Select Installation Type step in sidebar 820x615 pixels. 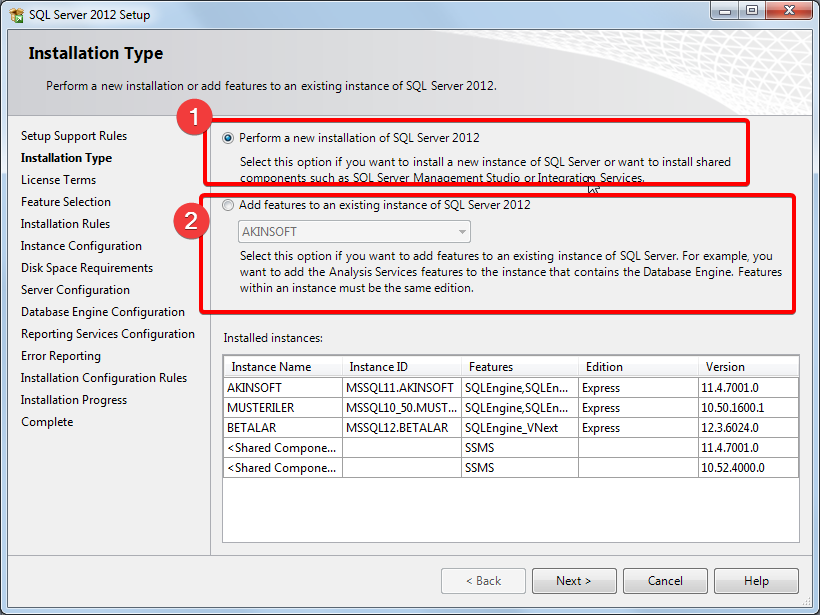pyautogui.click(x=66, y=158)
